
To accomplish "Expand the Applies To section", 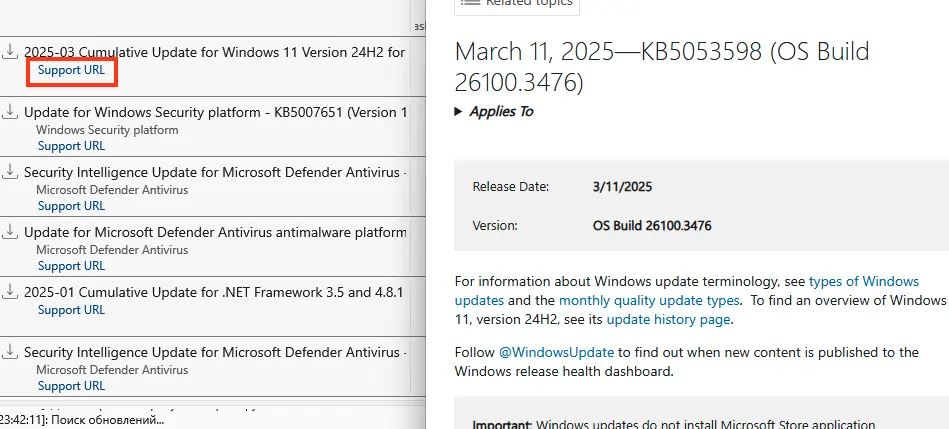I will [494, 111].
